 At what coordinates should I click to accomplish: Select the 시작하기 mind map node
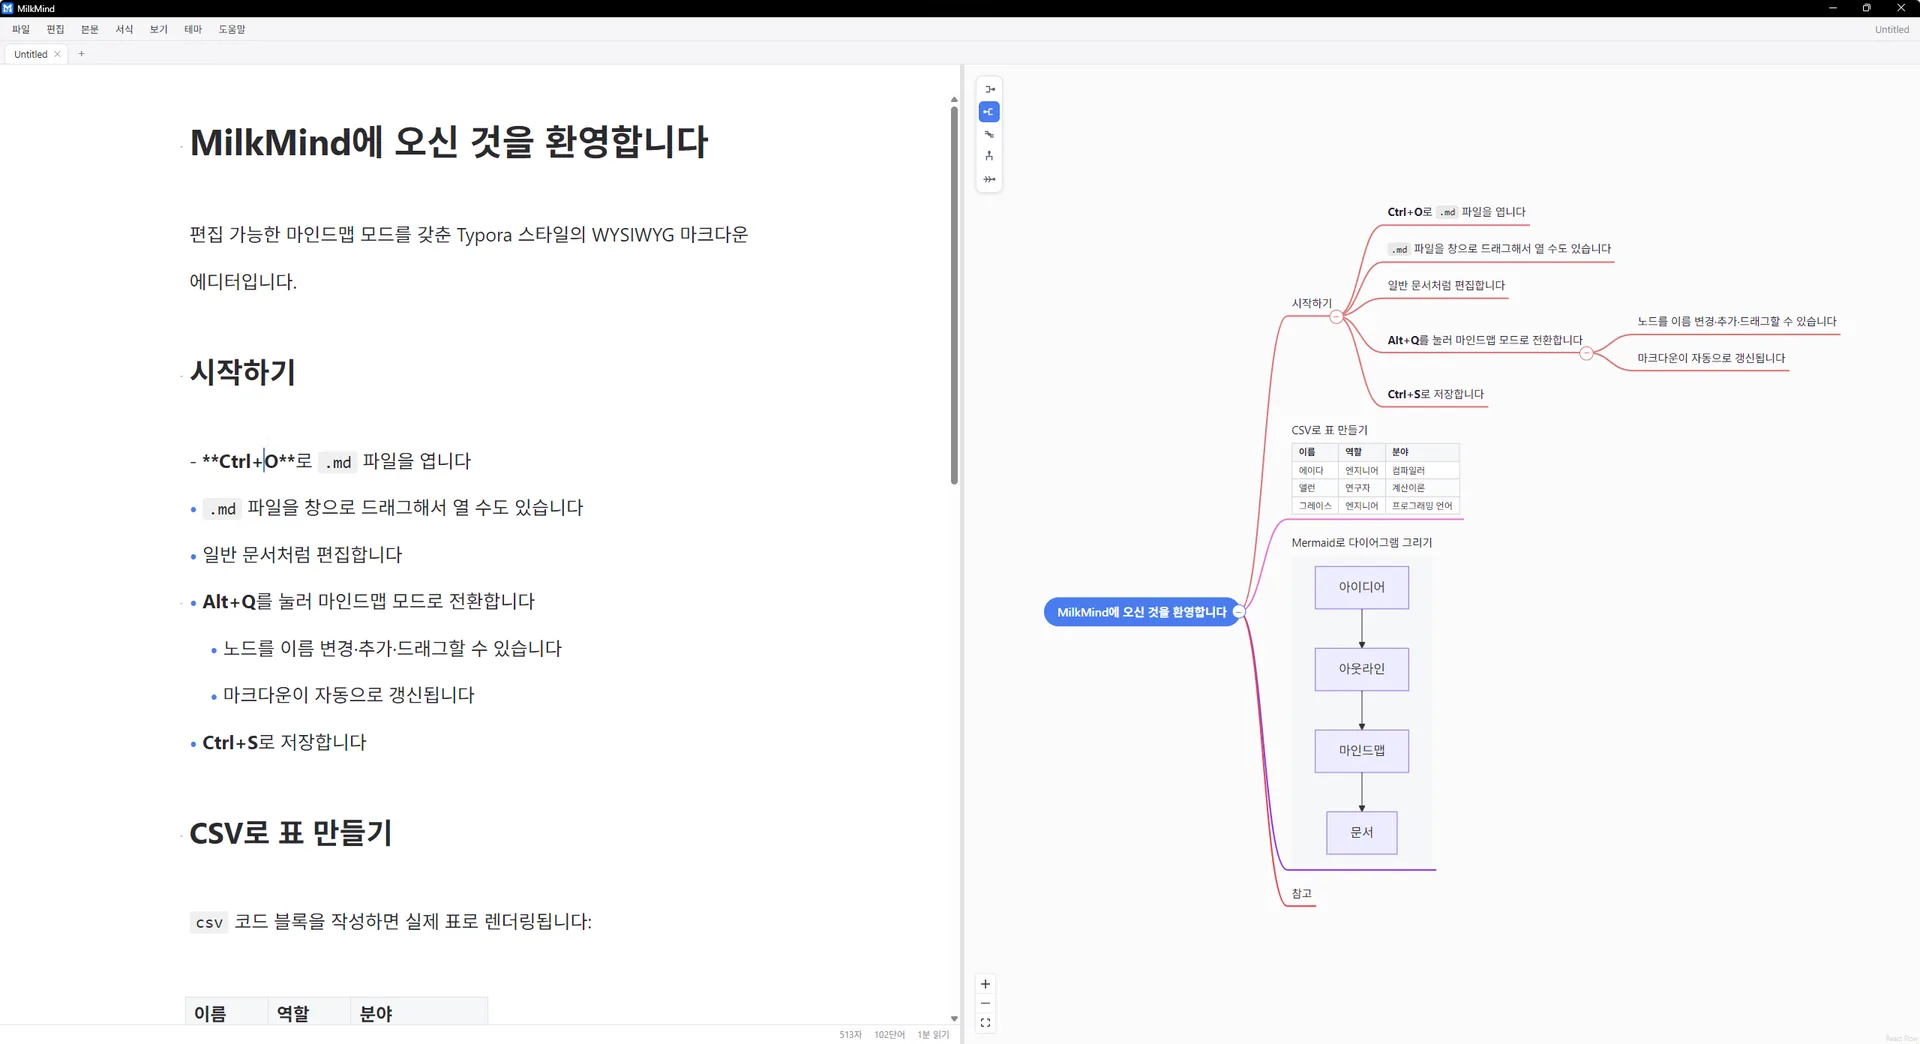(1312, 303)
